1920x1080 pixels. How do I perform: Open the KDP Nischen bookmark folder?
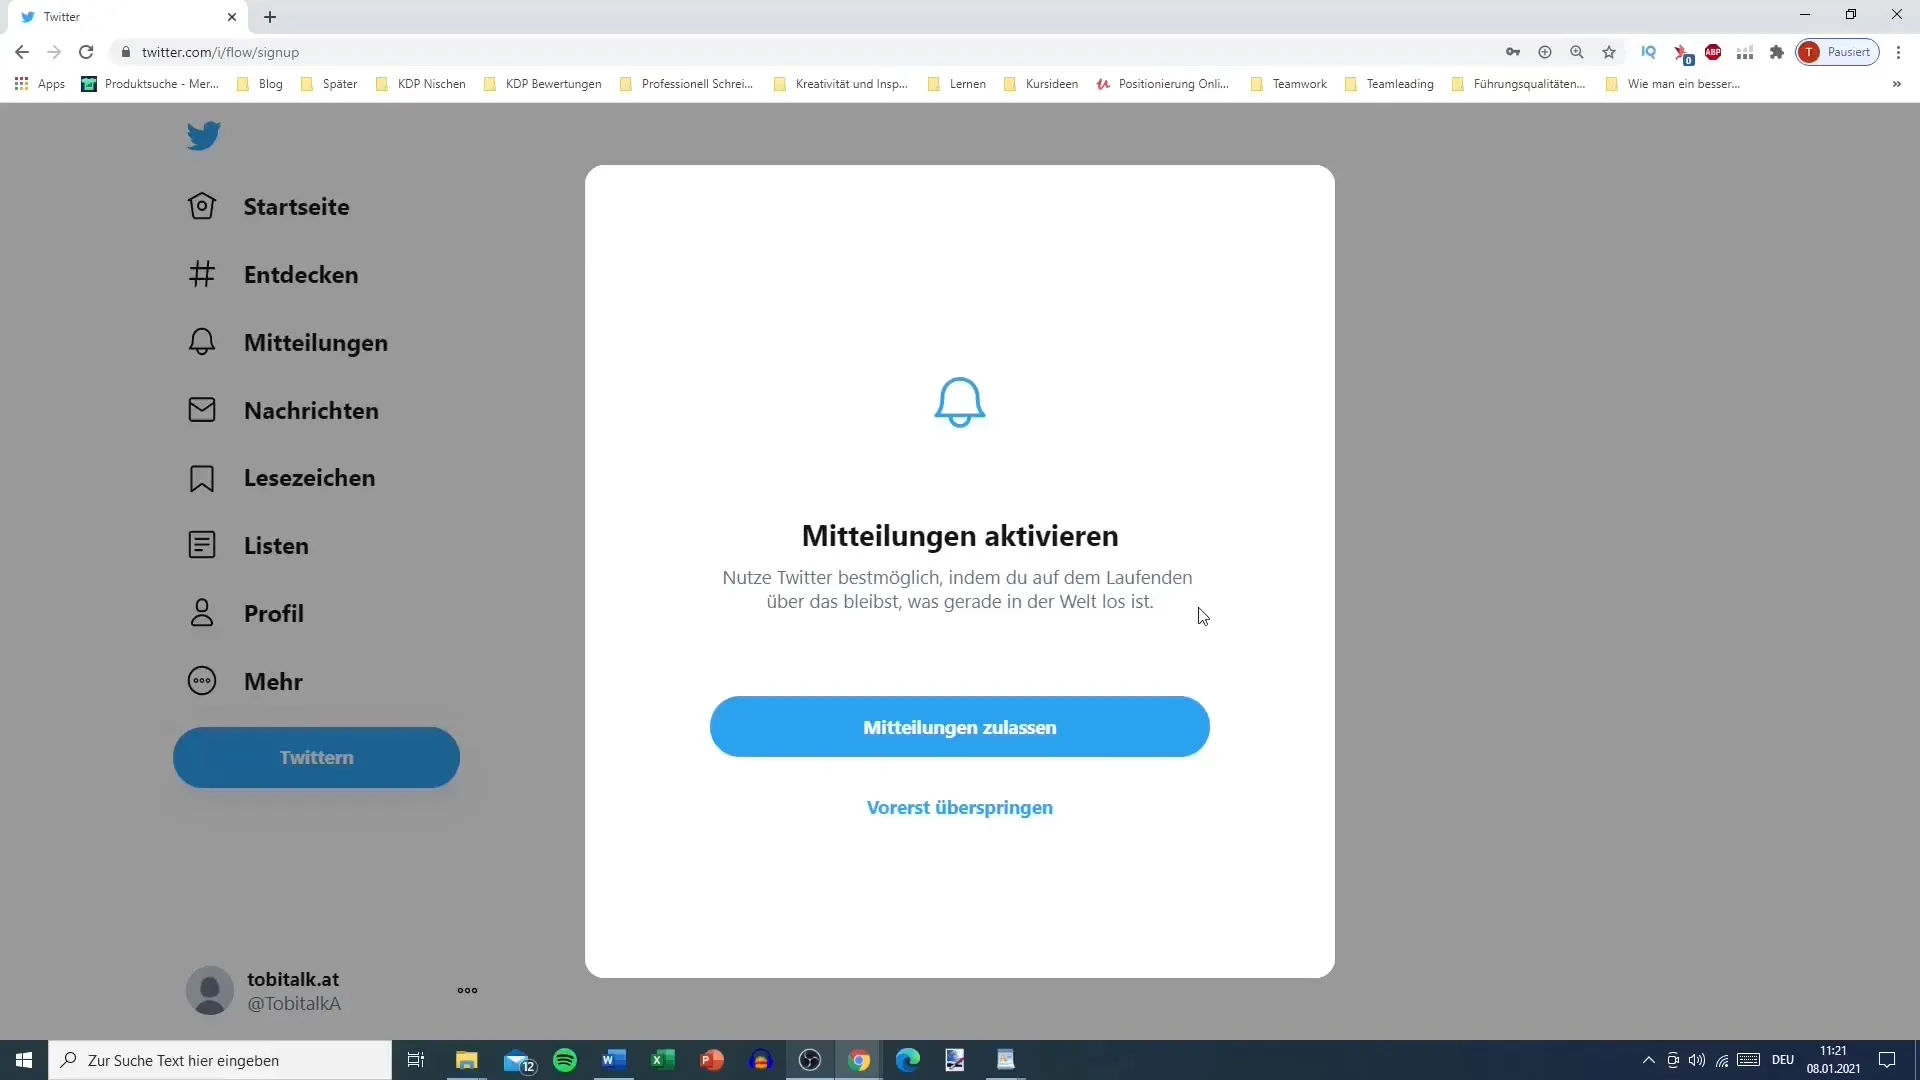point(431,83)
